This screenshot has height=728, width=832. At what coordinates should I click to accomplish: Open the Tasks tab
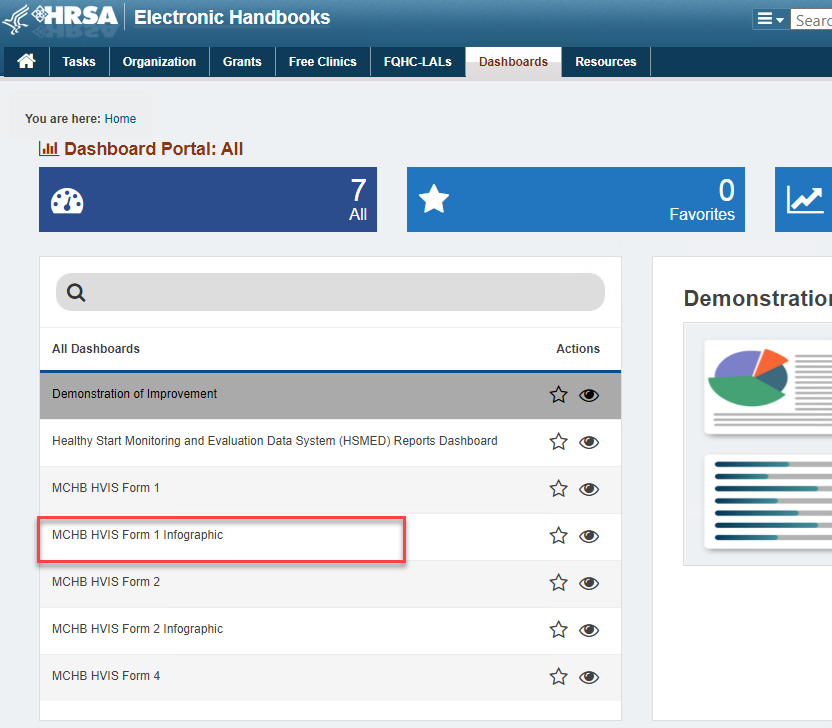click(79, 62)
